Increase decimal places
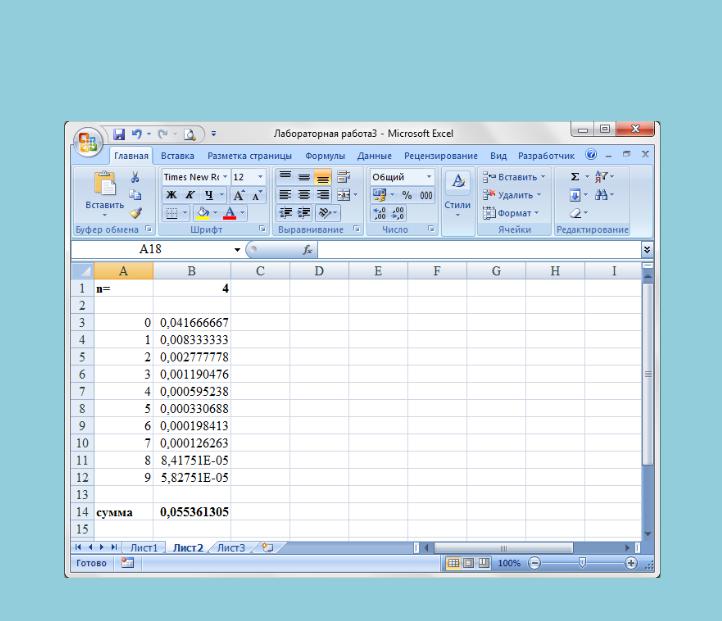Screen dimensions: 722x621 pos(379,213)
